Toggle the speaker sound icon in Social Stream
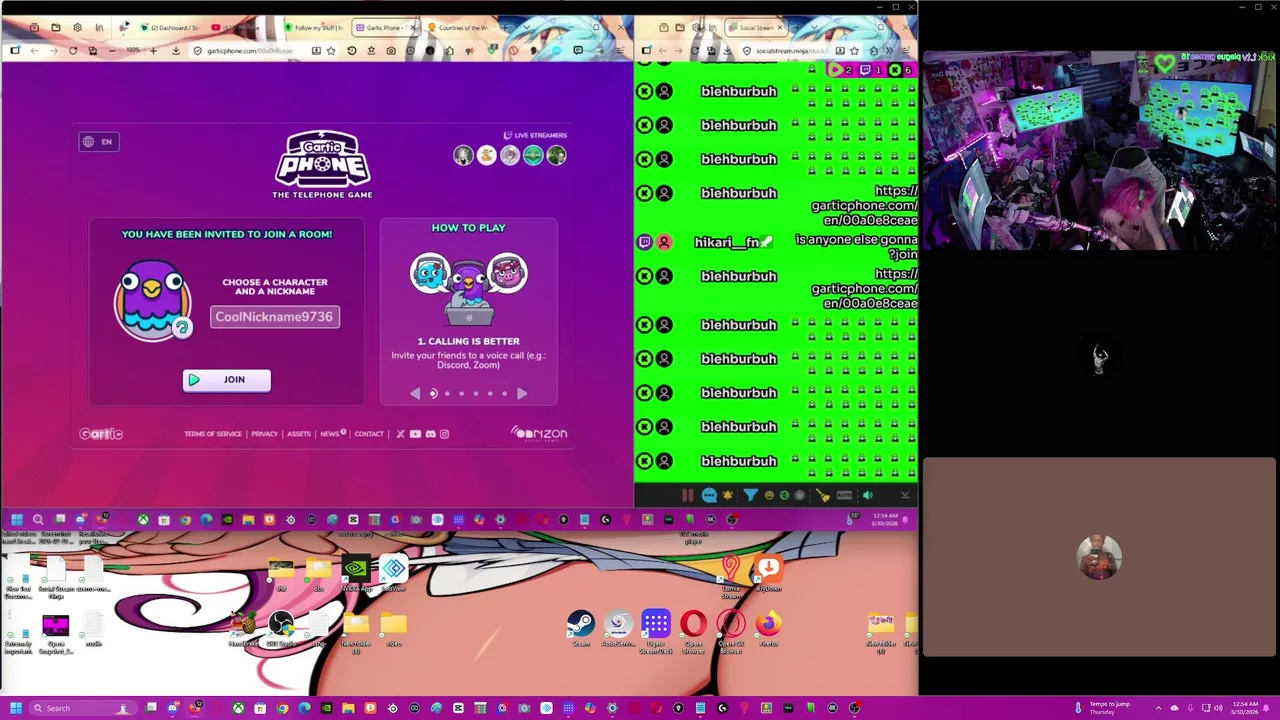This screenshot has height=720, width=1280. click(x=868, y=495)
